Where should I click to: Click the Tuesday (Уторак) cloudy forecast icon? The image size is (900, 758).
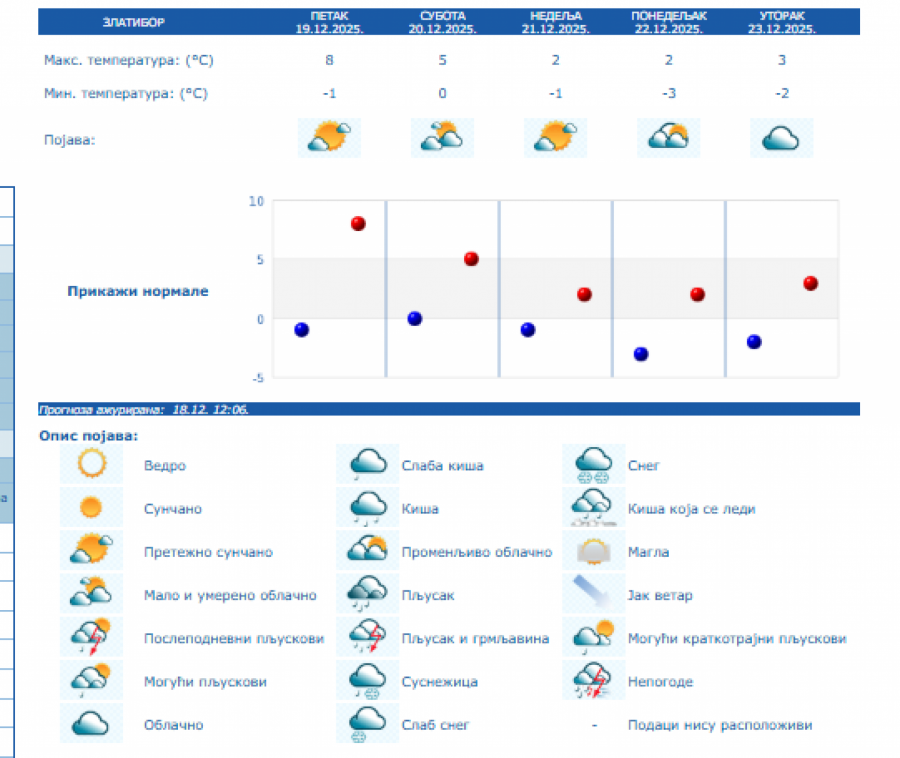pyautogui.click(x=782, y=137)
